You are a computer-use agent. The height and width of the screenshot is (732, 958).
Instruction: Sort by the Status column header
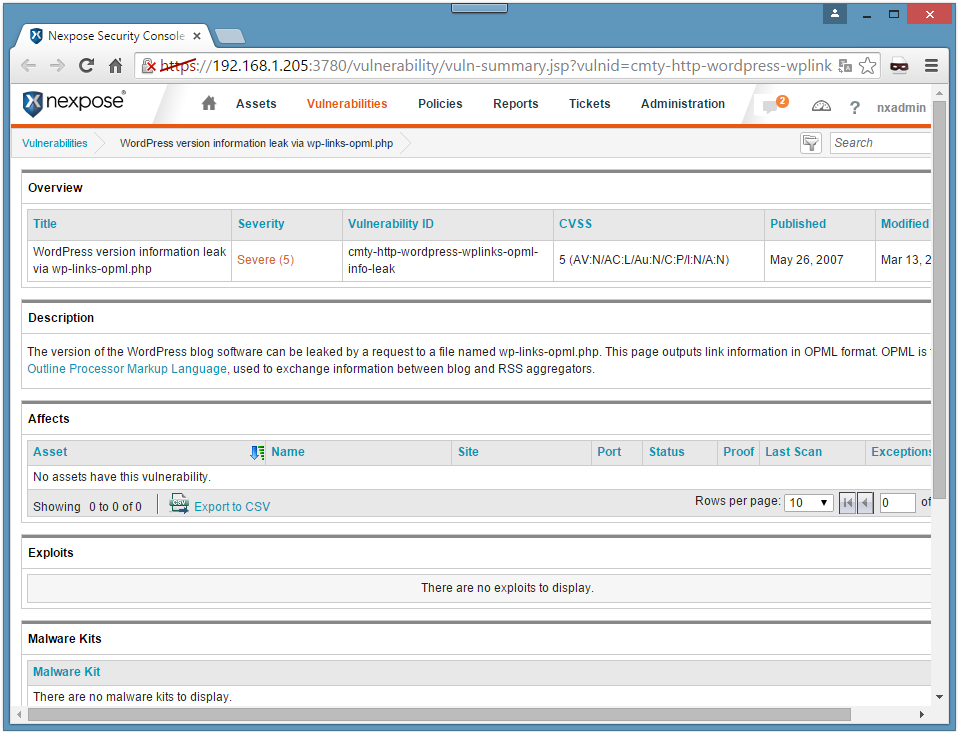[x=667, y=452]
